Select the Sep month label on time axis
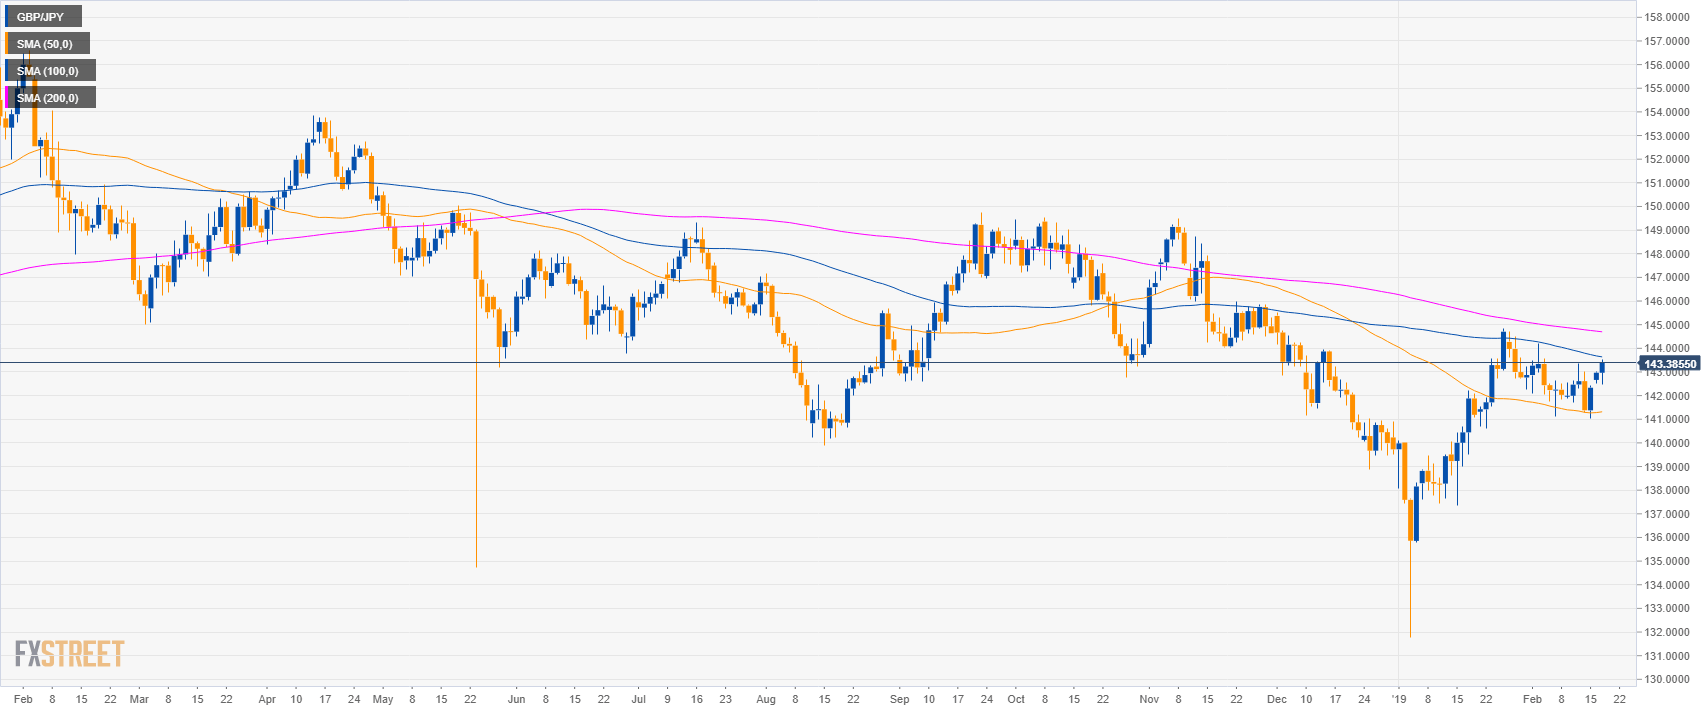 (x=899, y=699)
